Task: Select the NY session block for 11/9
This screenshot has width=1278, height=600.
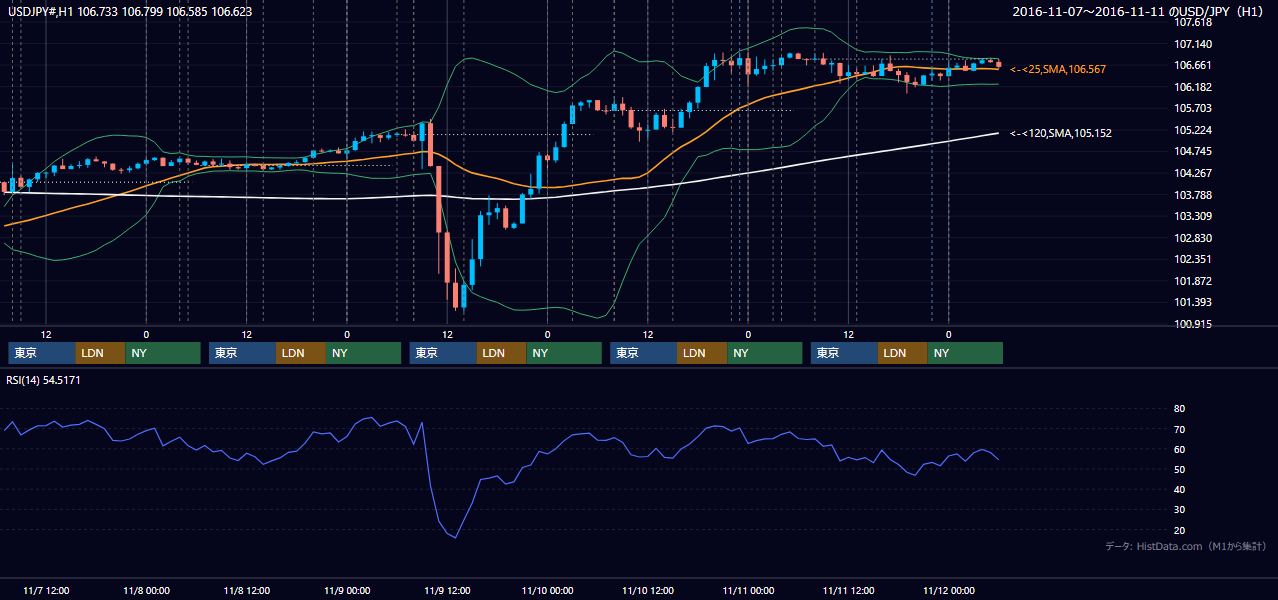Action: coord(564,353)
